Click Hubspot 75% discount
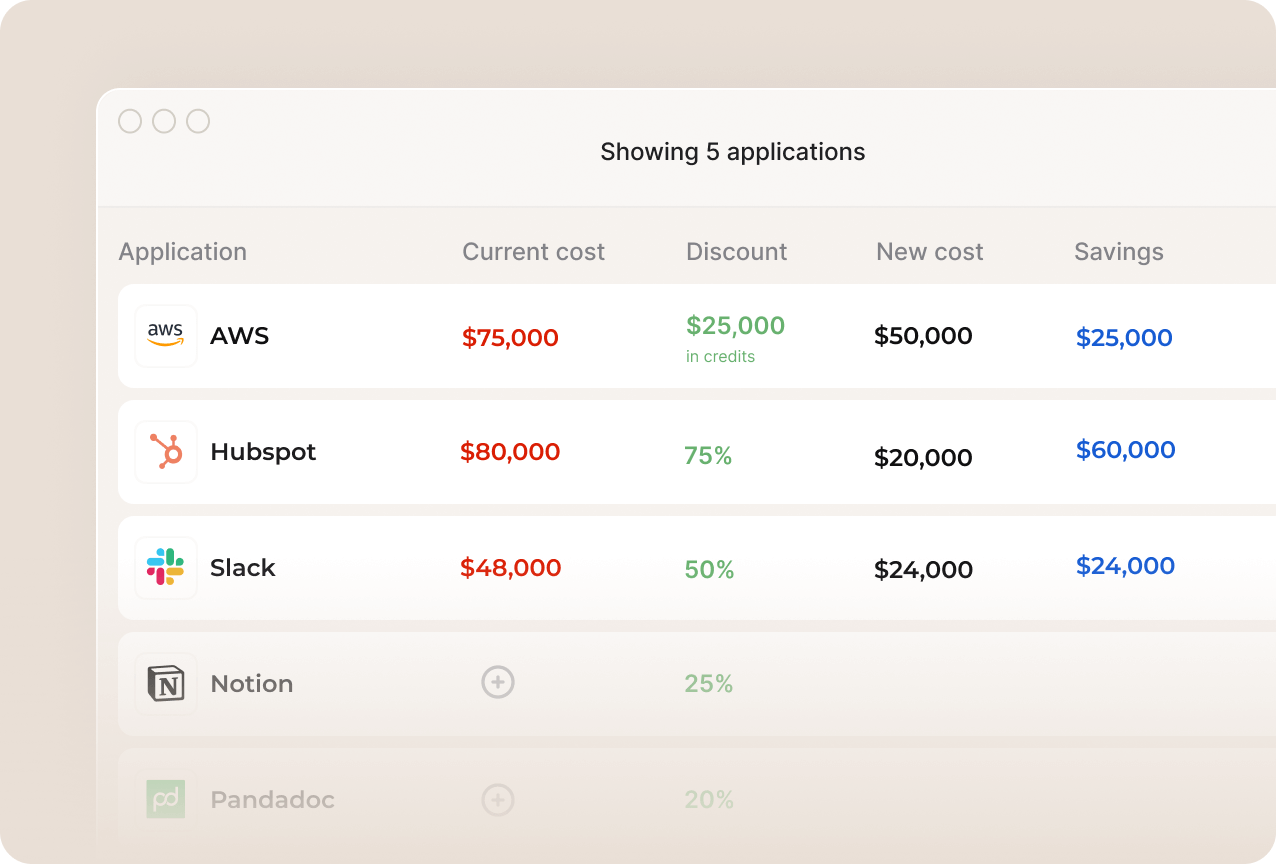This screenshot has width=1276, height=864. pyautogui.click(x=708, y=456)
